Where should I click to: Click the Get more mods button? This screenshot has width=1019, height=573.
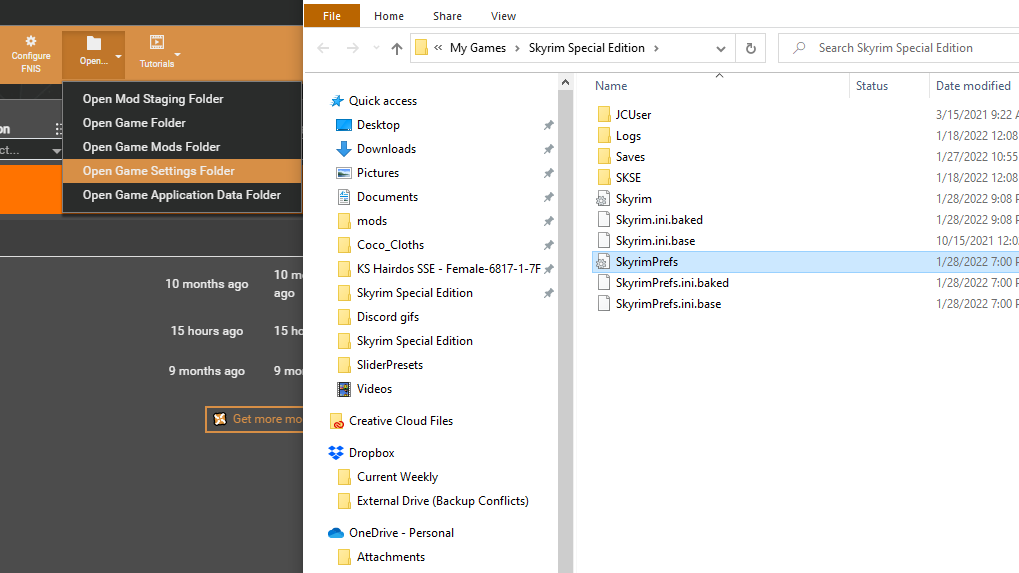pyautogui.click(x=255, y=419)
